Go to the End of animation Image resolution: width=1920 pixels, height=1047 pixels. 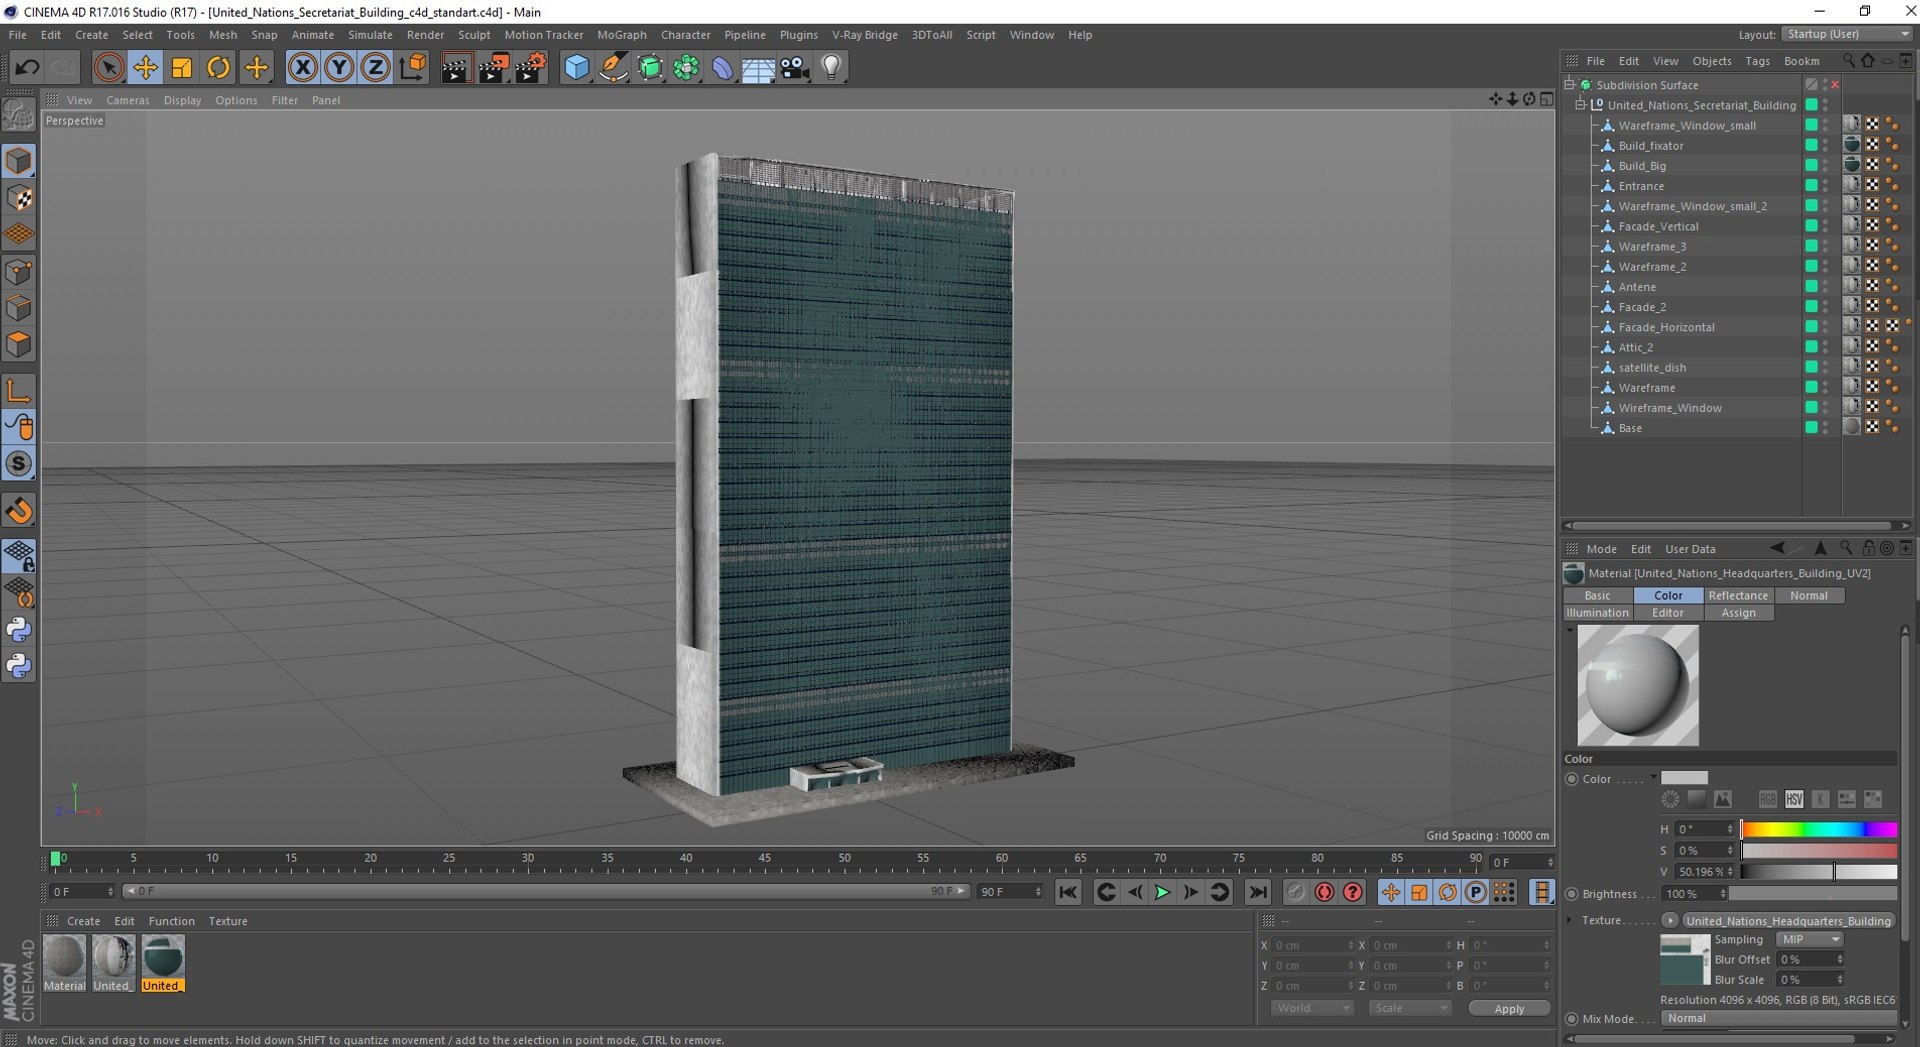coord(1258,892)
